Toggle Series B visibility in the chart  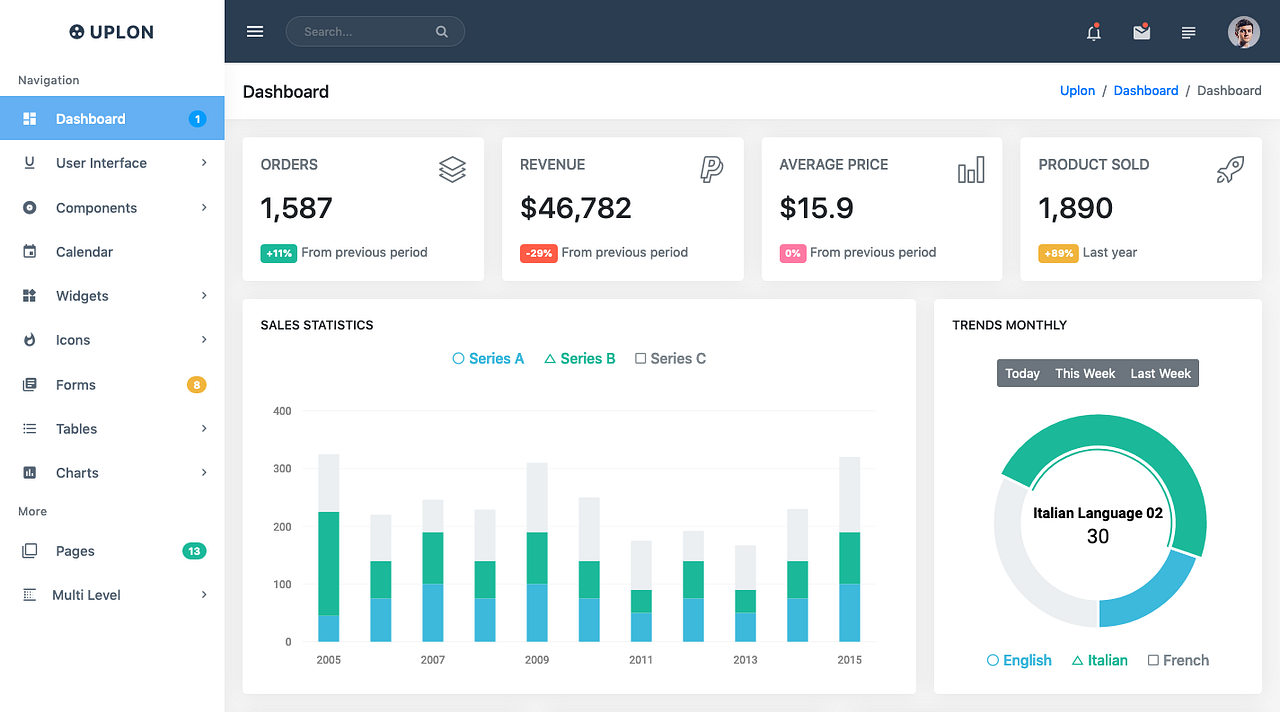pos(579,358)
